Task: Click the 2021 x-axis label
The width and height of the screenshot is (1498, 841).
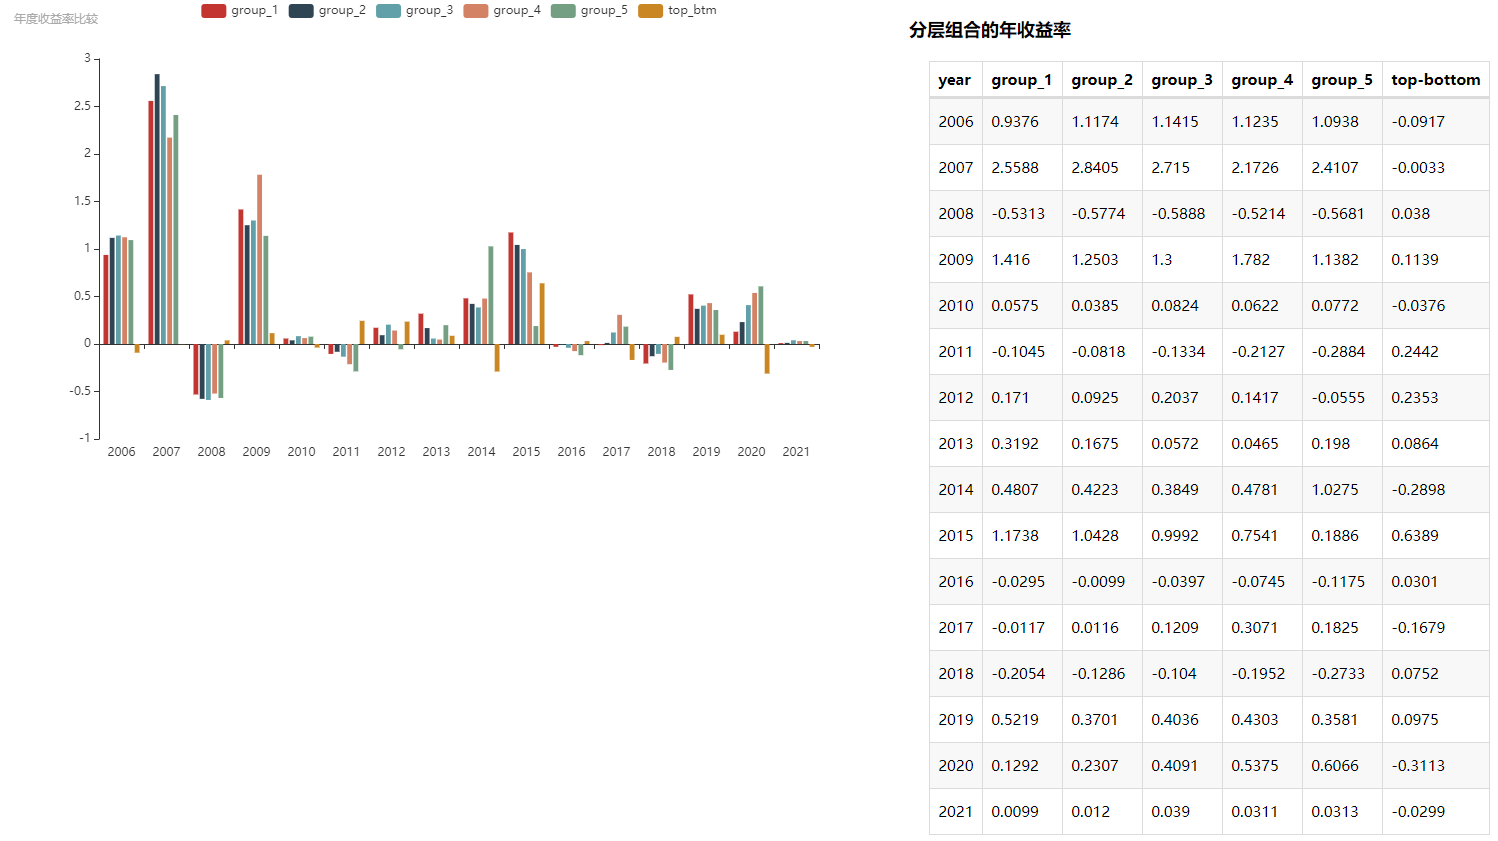Action: point(796,452)
